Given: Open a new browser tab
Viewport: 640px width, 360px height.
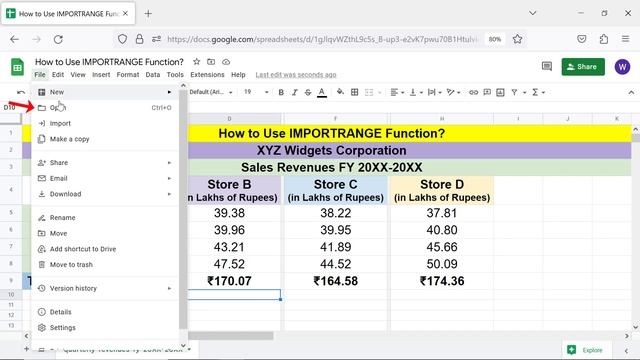Looking at the screenshot, I should (148, 13).
